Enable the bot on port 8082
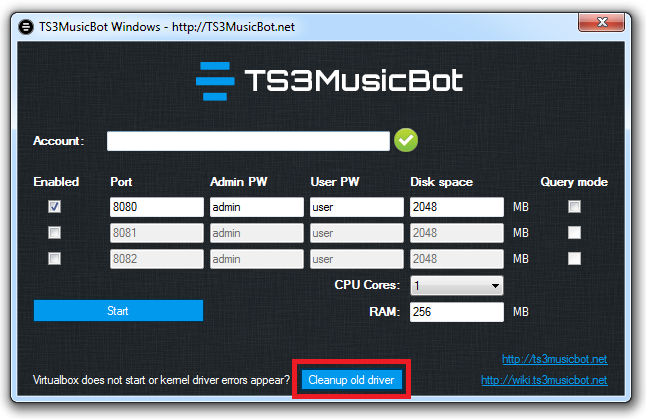This screenshot has height=419, width=646. click(x=54, y=258)
